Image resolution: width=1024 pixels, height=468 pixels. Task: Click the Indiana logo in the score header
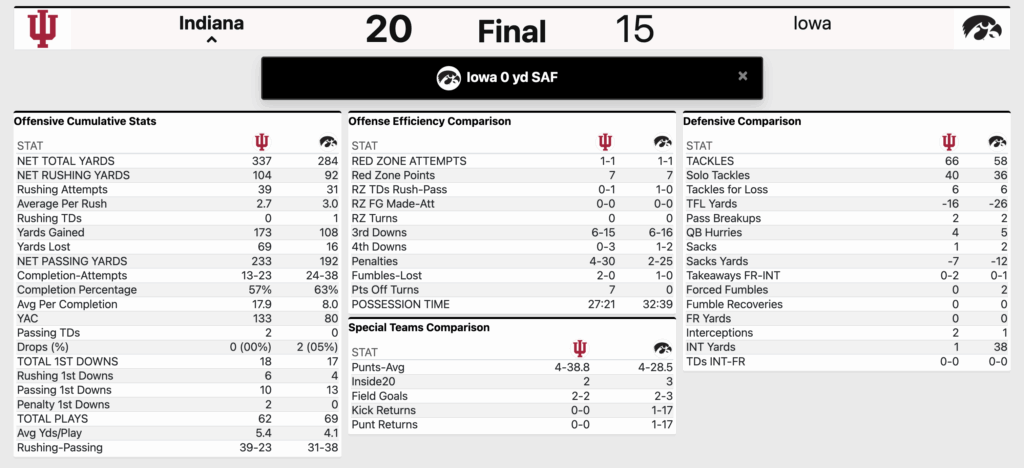click(42, 29)
